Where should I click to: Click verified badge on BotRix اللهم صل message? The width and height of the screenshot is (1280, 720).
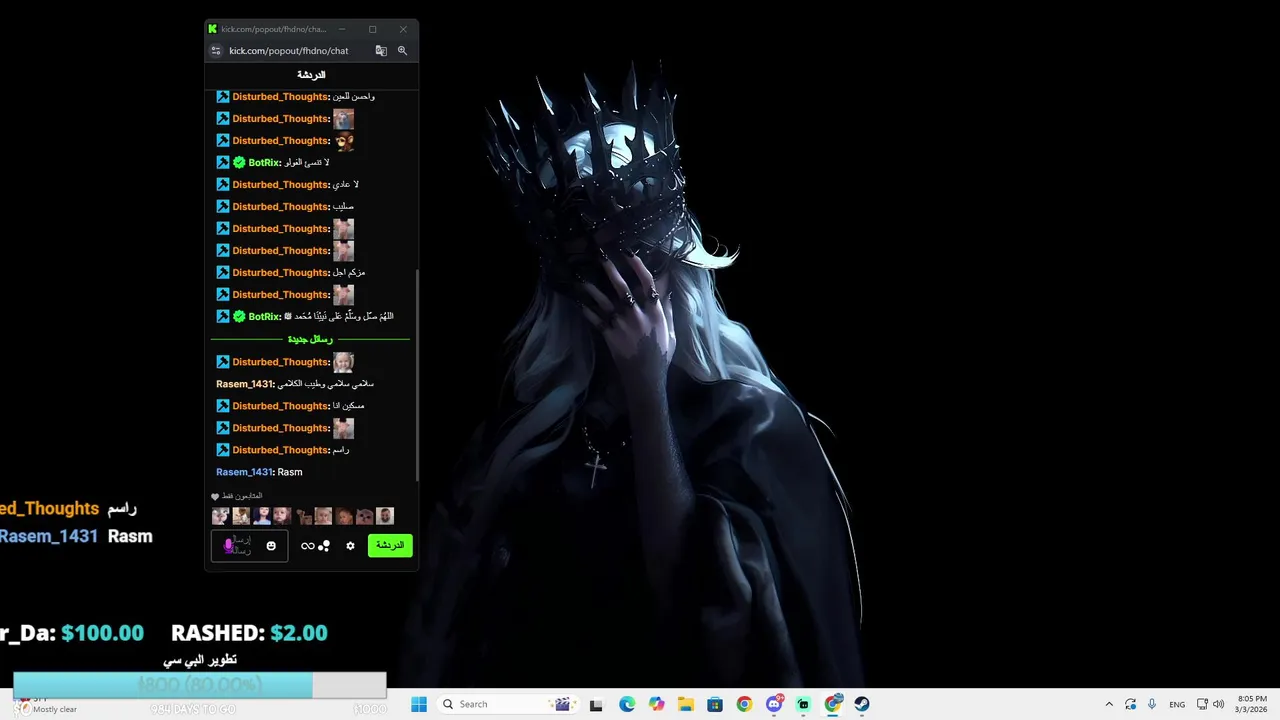coord(239,317)
